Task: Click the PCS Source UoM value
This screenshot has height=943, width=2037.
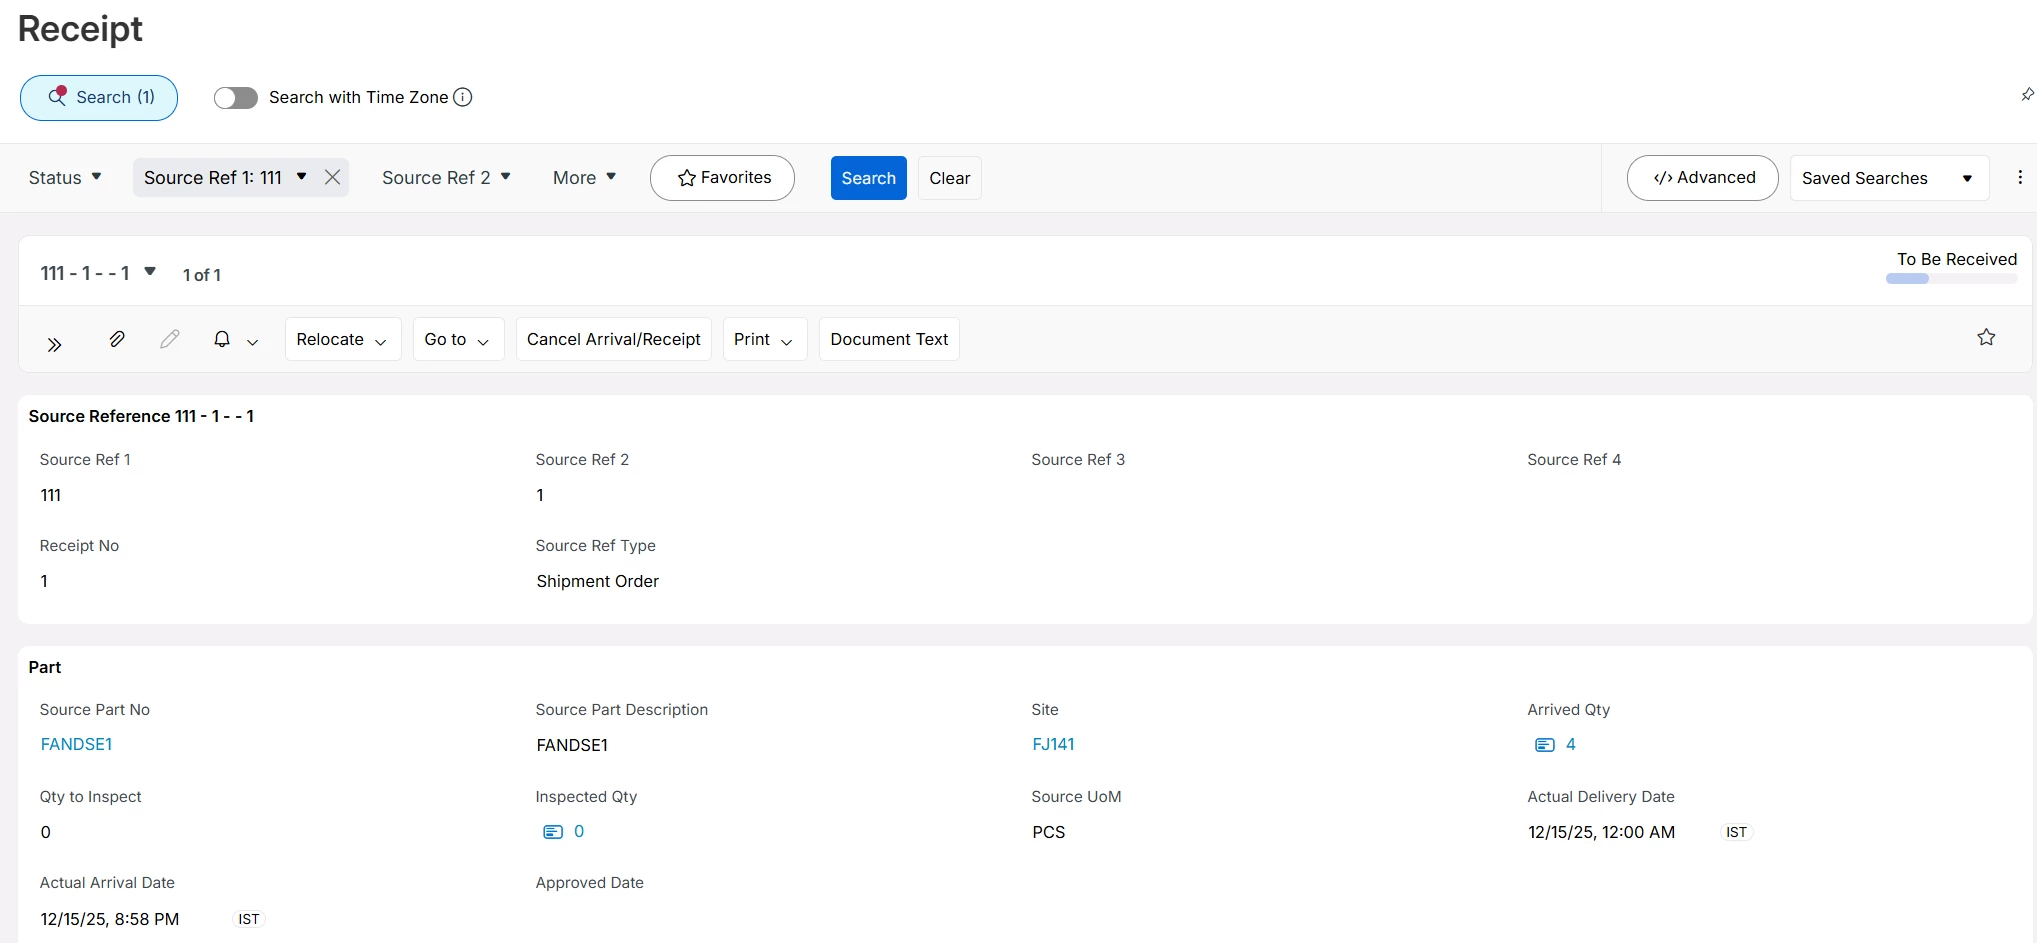Action: click(1048, 832)
